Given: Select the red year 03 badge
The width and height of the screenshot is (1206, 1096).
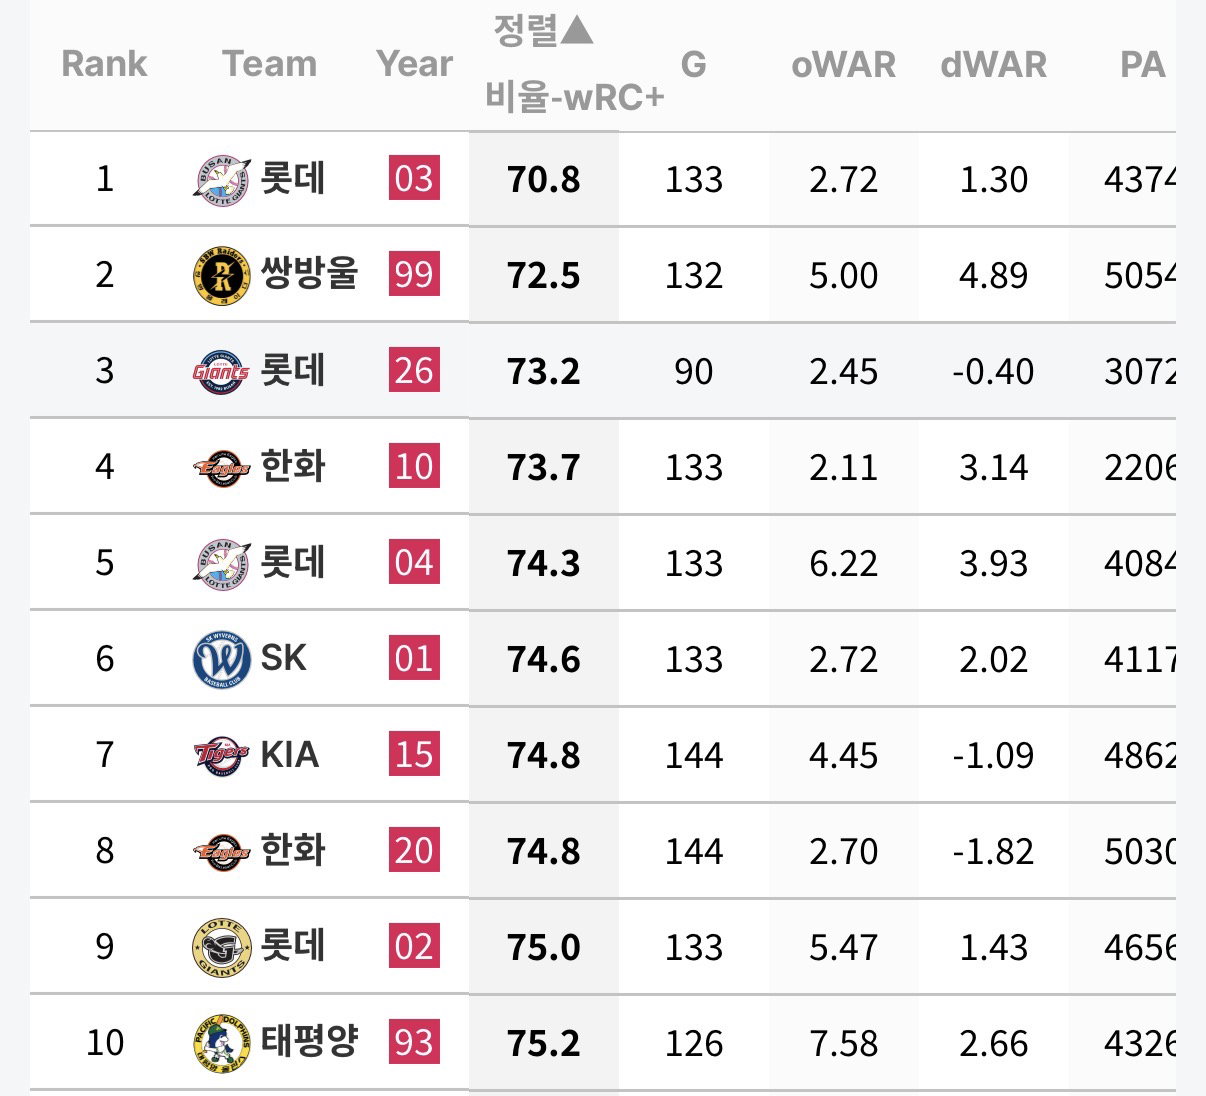Looking at the screenshot, I should [x=414, y=179].
